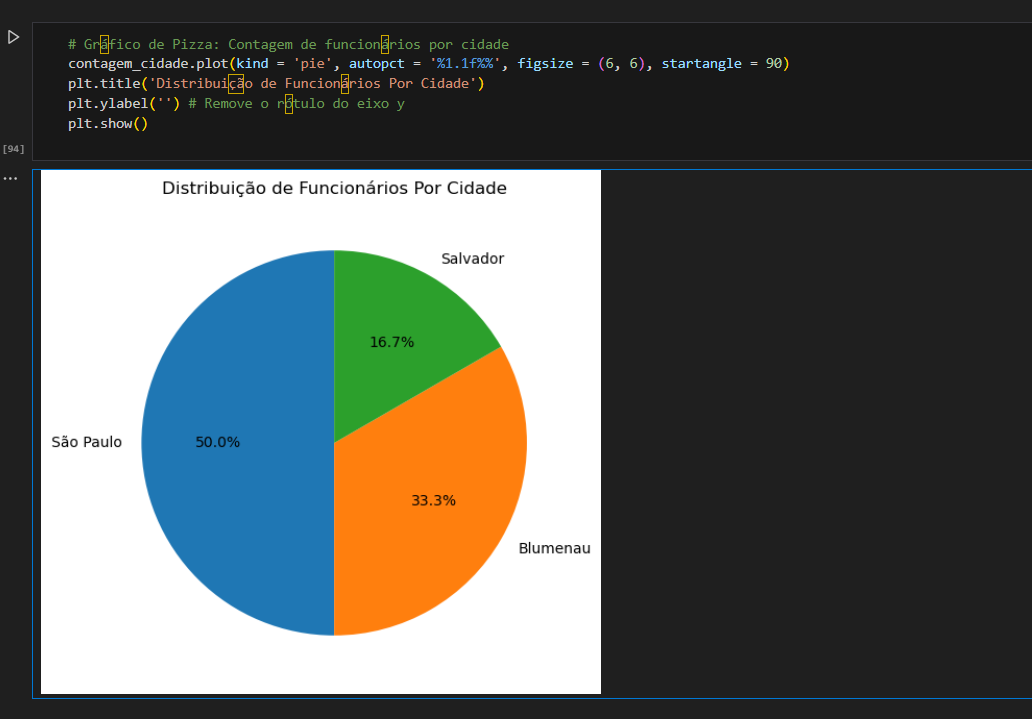Click the chart title above the pie
Viewport: 1032px width, 719px height.
pyautogui.click(x=334, y=188)
